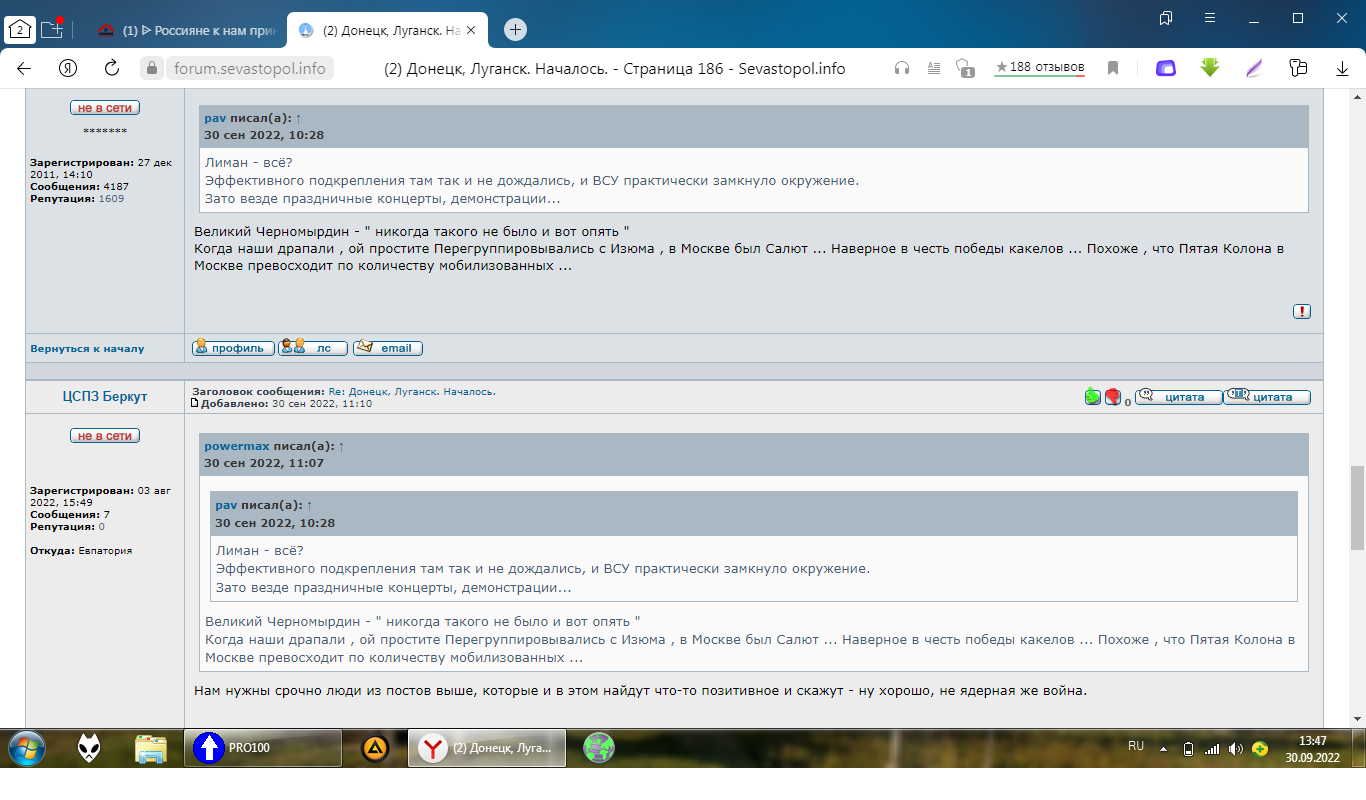Click the page vertical scrollbar thumb
Viewport: 1366px width, 800px height.
pyautogui.click(x=1357, y=508)
